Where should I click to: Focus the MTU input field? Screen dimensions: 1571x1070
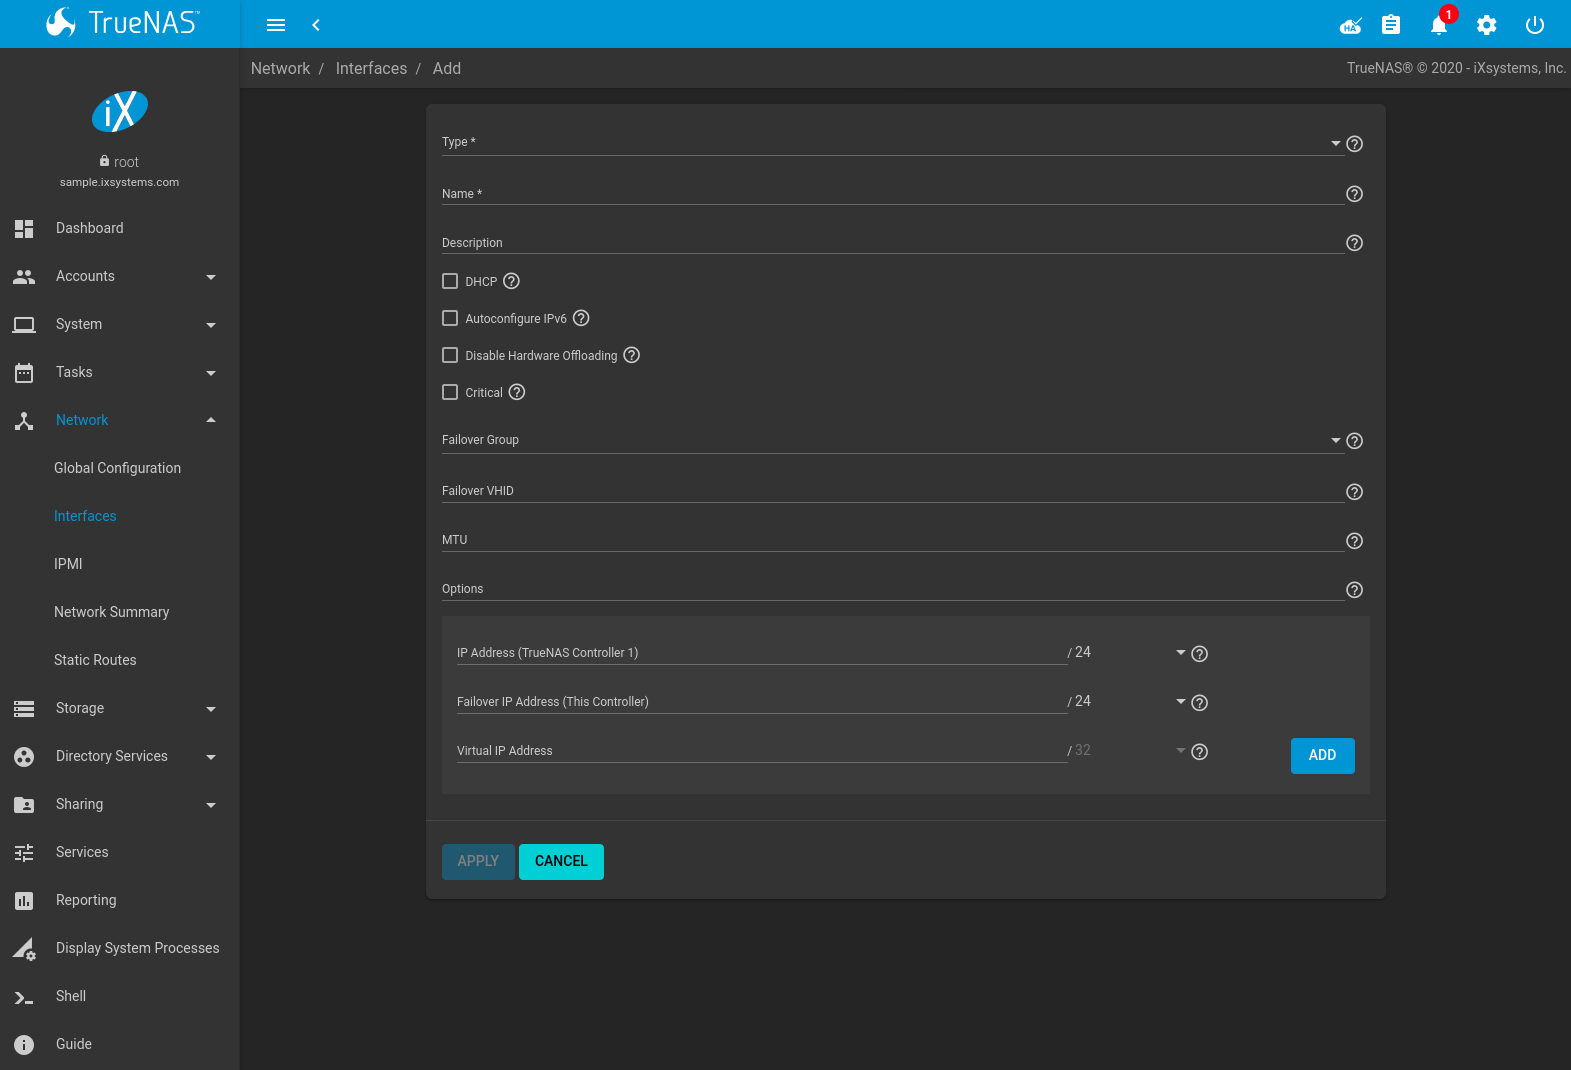pos(892,539)
